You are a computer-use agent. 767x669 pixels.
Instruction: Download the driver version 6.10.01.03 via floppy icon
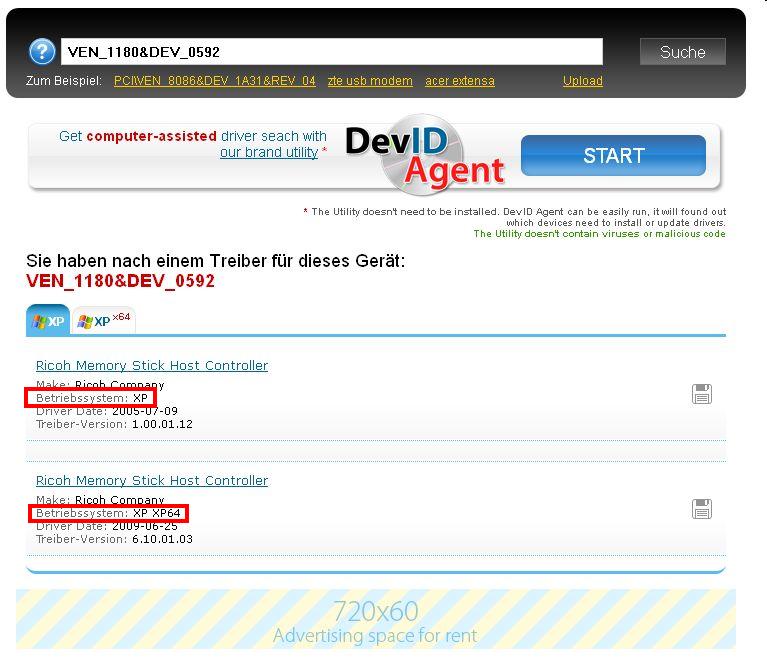click(701, 509)
